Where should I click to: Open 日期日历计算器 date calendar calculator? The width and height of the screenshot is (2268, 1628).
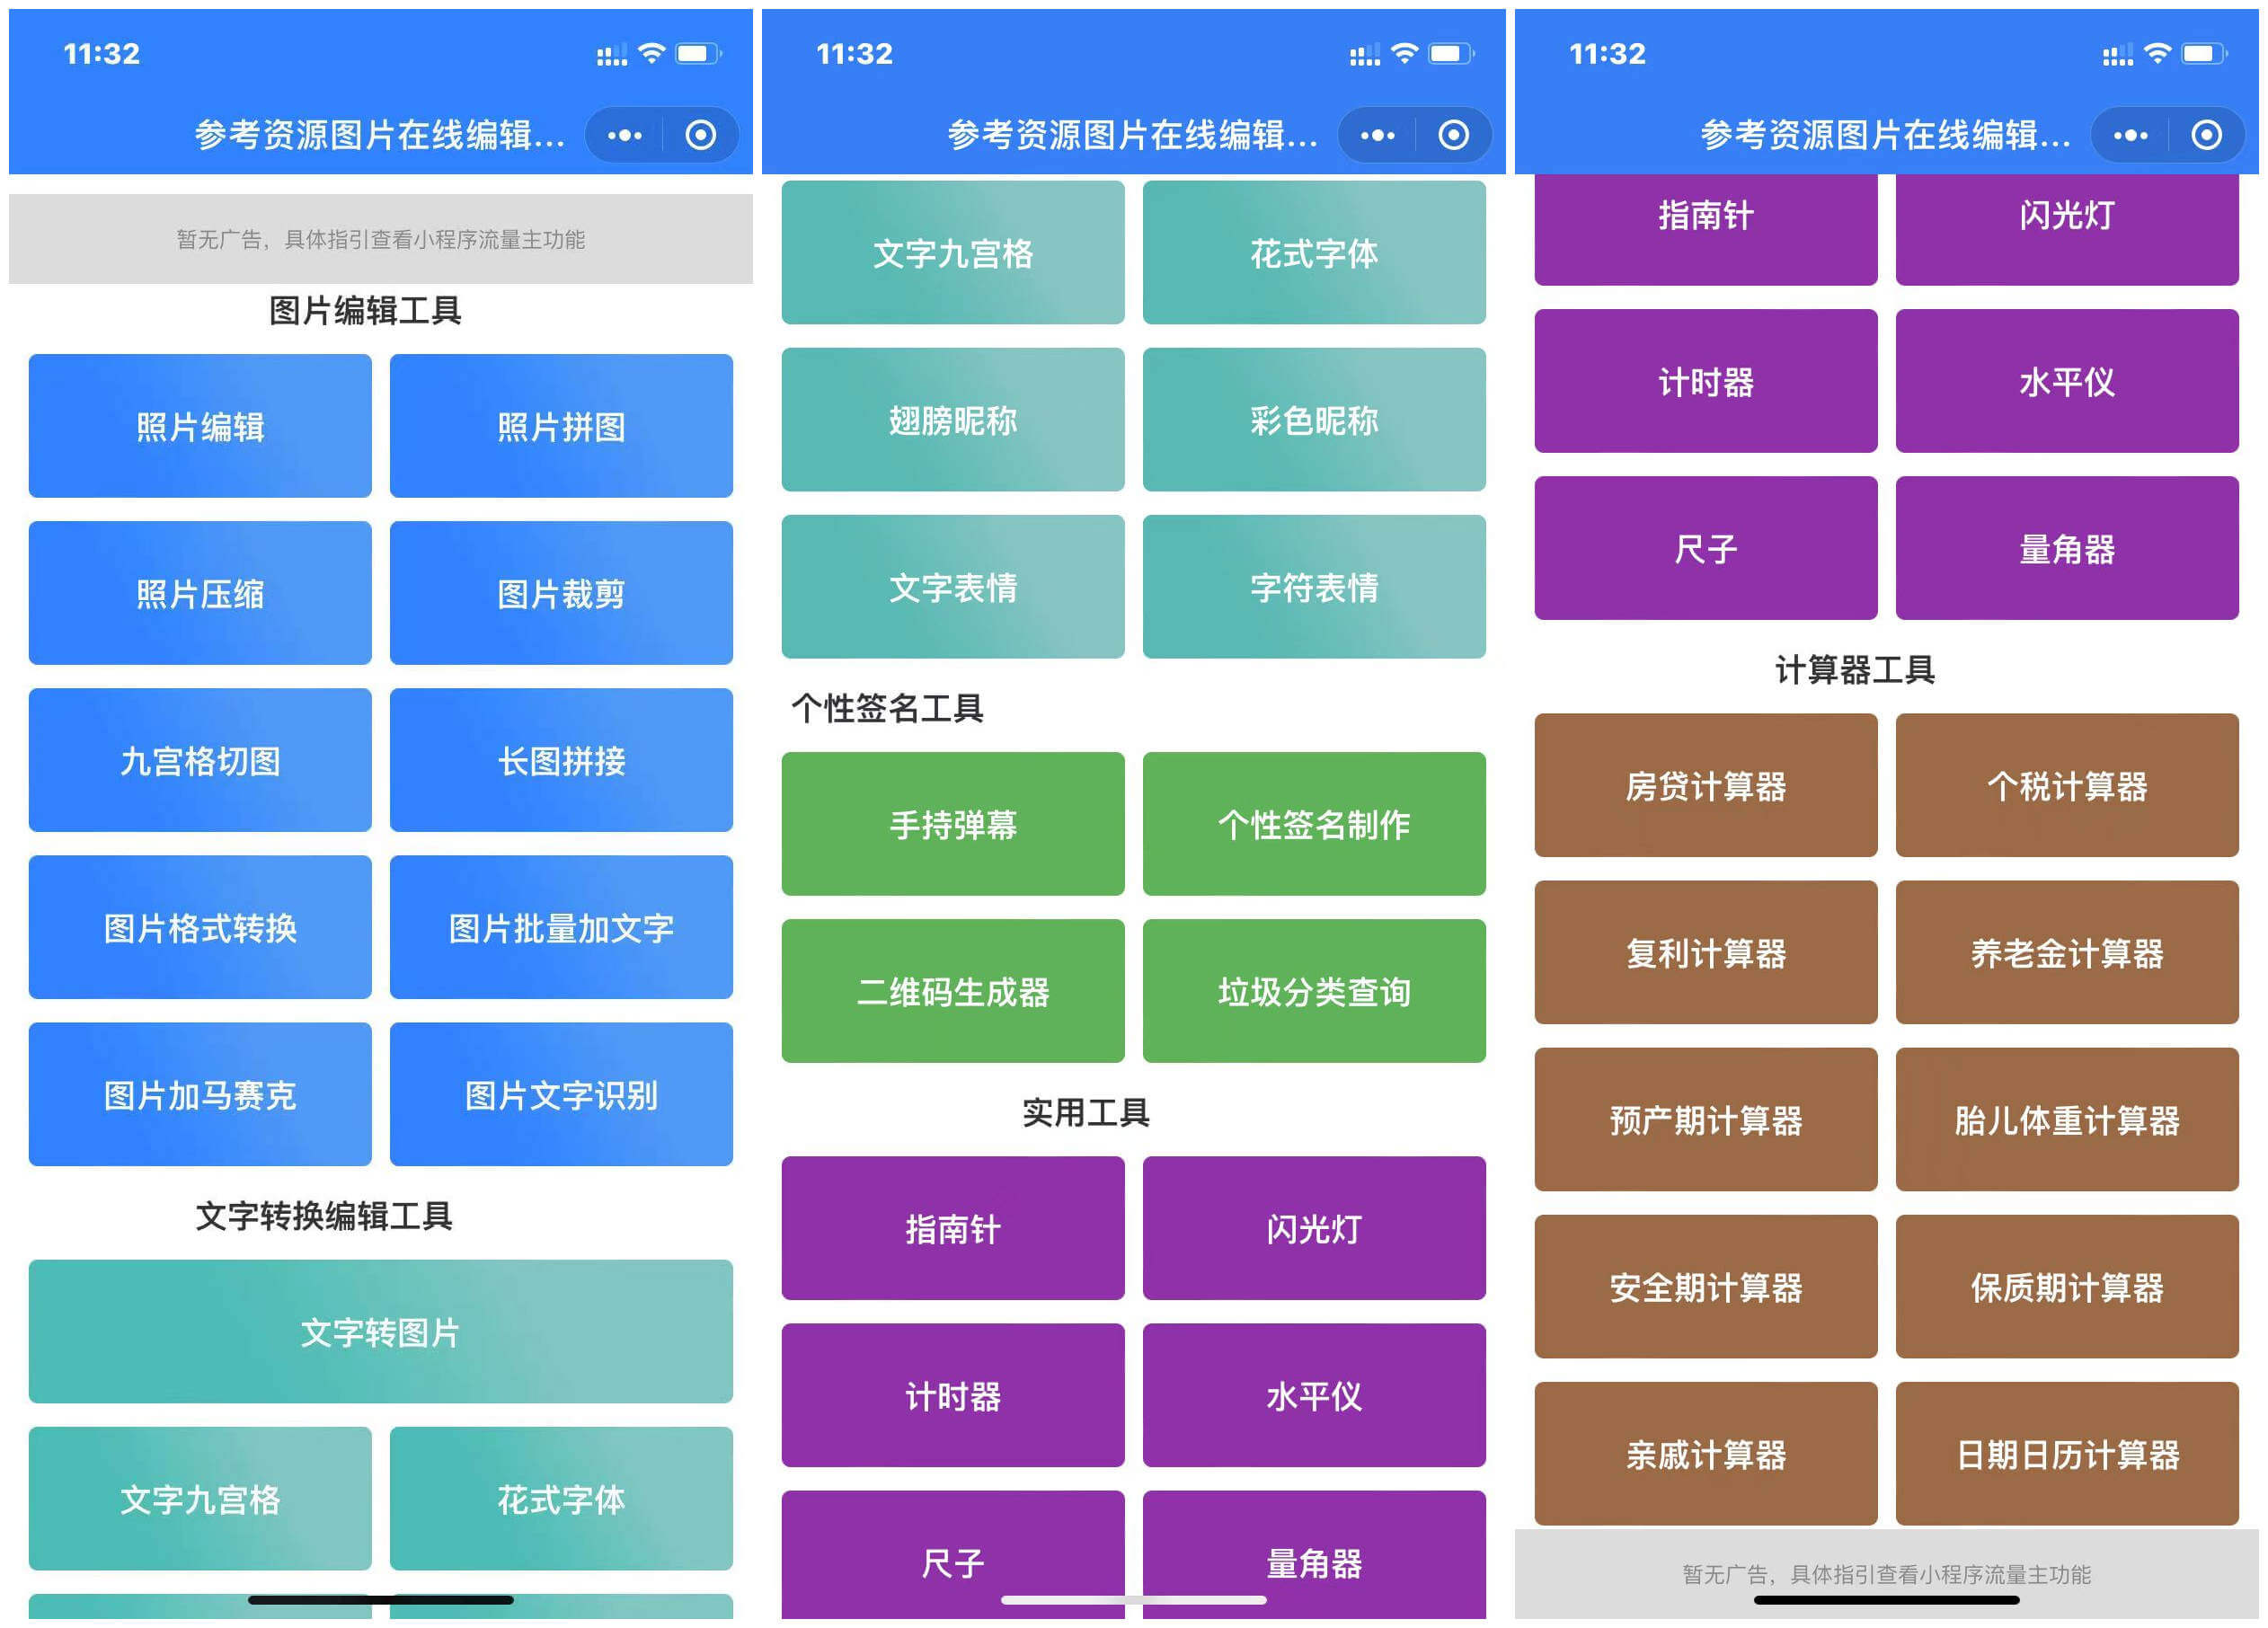(2066, 1455)
